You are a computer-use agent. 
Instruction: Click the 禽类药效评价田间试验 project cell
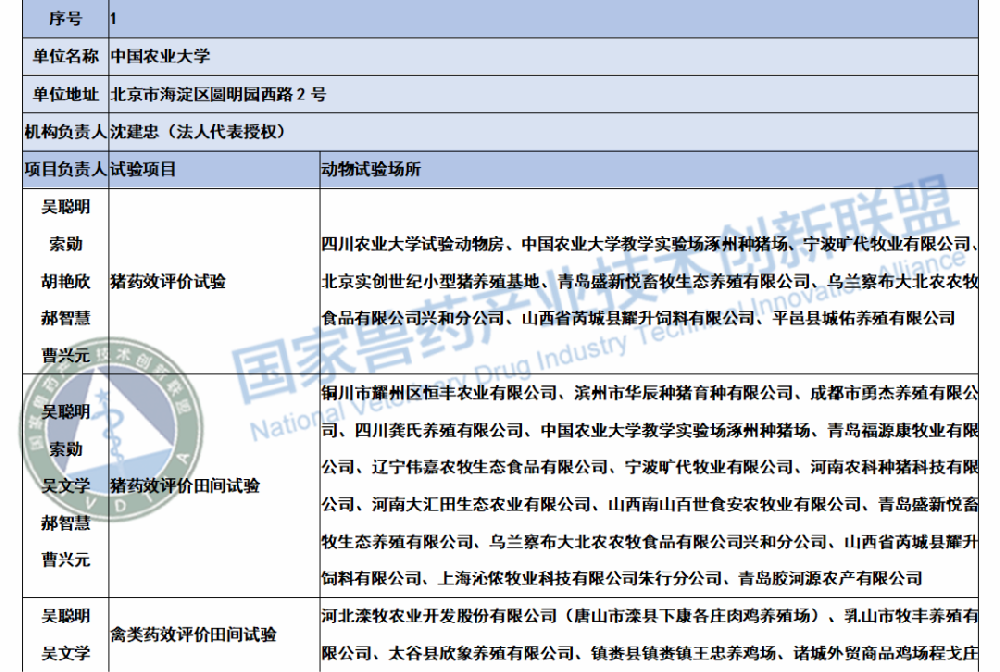(214, 634)
